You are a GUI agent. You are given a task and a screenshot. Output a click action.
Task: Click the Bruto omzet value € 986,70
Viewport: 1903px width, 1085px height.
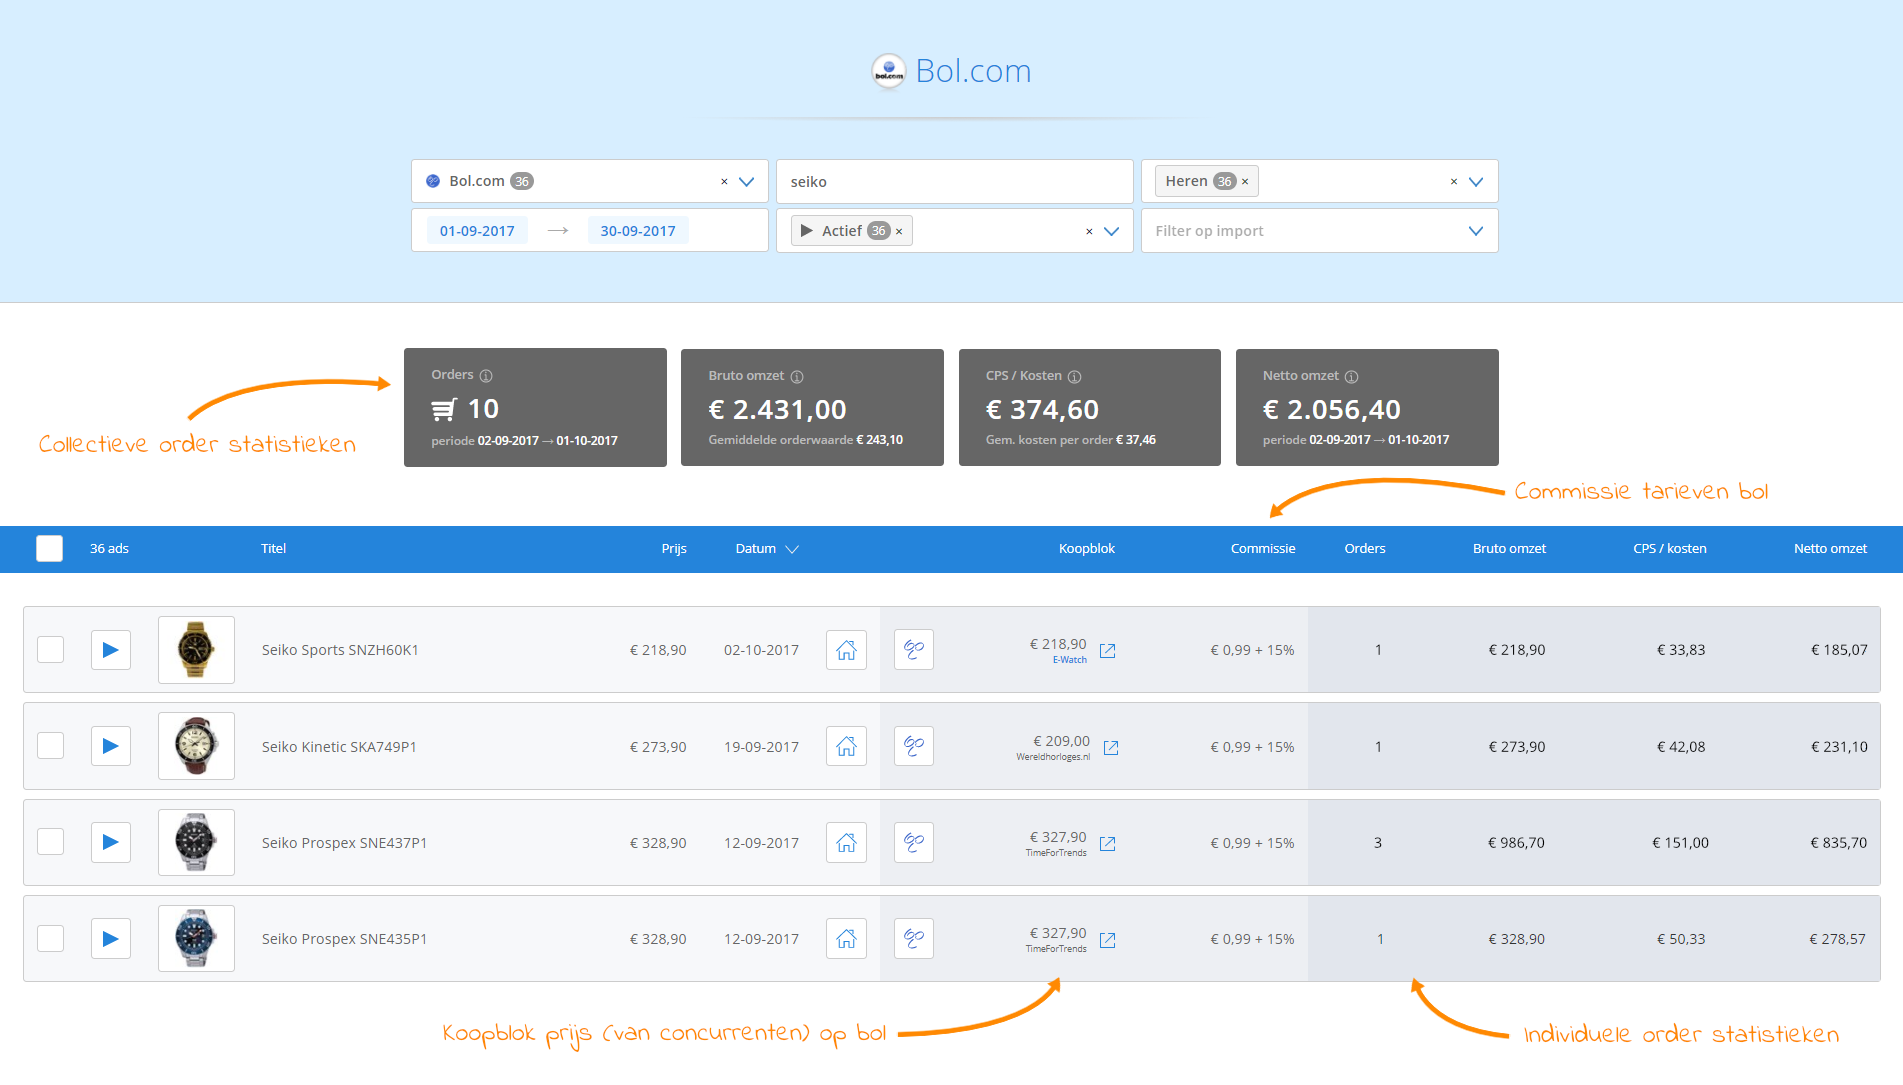point(1516,843)
